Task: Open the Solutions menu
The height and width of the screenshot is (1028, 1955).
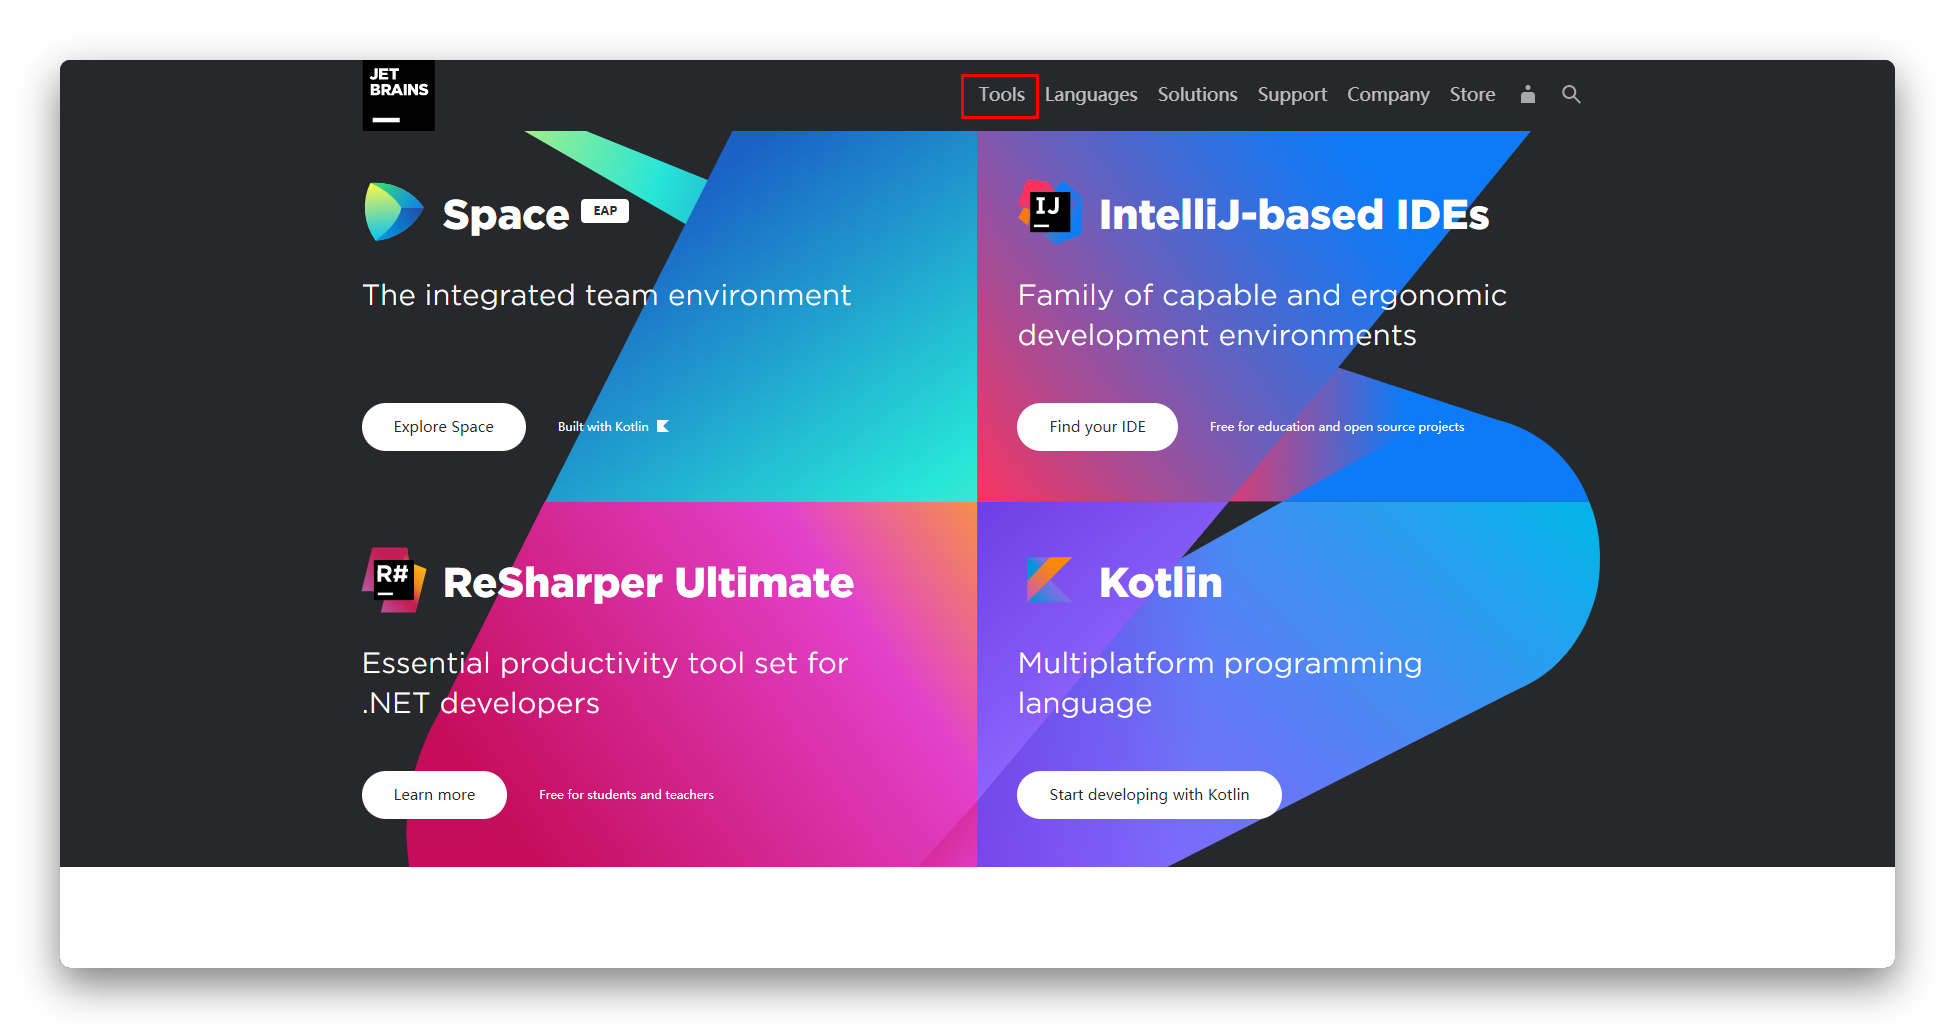Action: [x=1197, y=95]
